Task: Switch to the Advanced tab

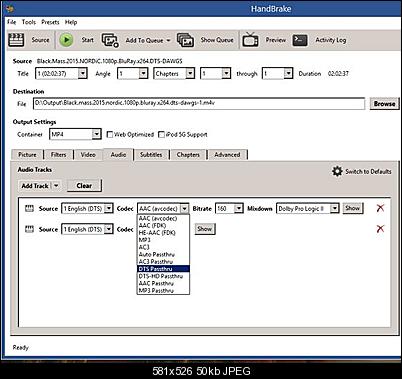Action: [227, 155]
